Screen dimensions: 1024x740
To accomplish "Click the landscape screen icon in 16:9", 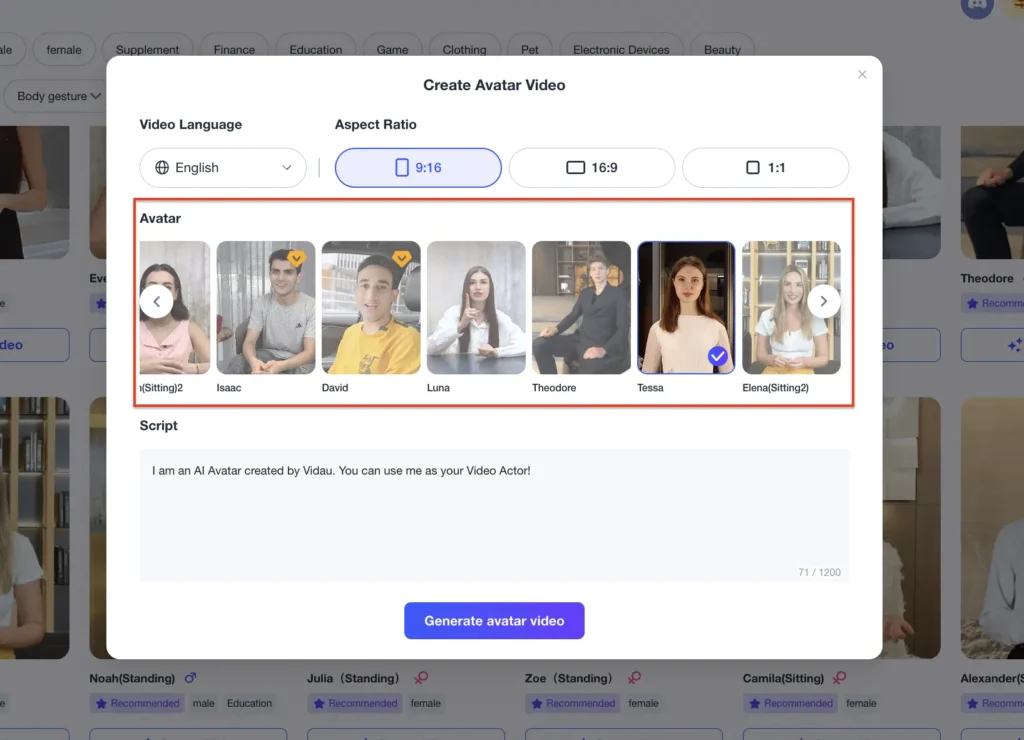I will click(575, 168).
